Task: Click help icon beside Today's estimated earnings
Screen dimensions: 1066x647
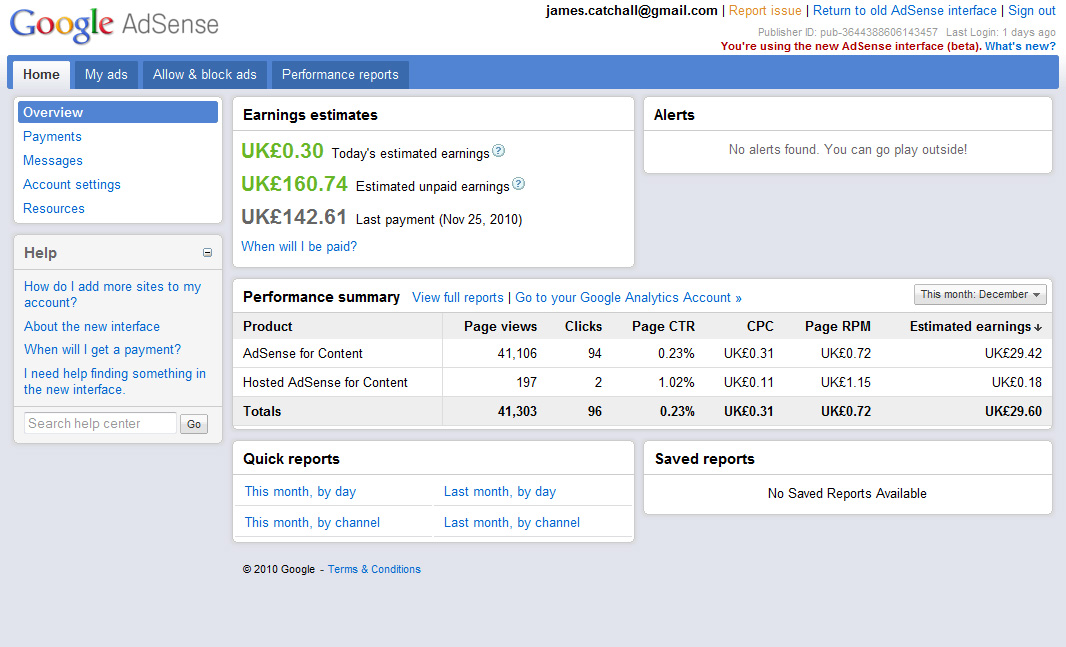Action: [x=499, y=152]
